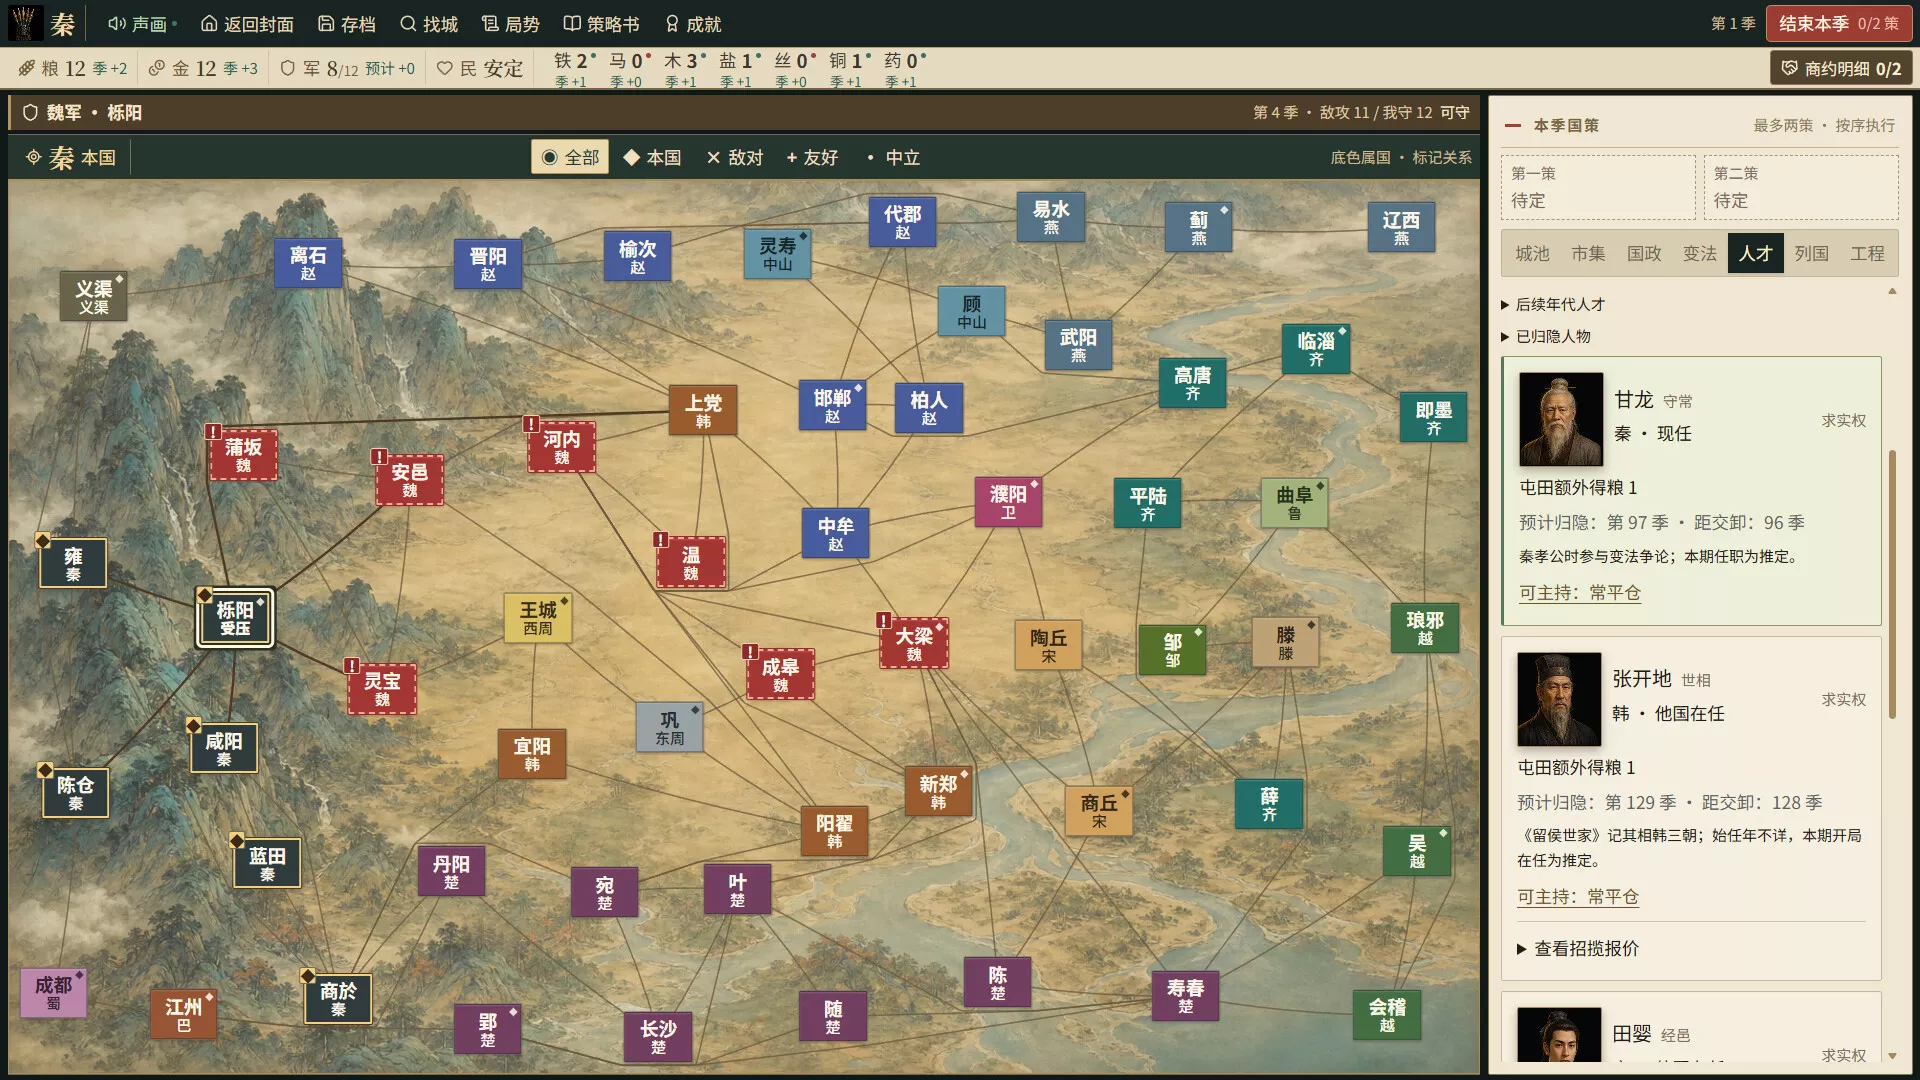Filter map by 敌对 states

coord(735,157)
